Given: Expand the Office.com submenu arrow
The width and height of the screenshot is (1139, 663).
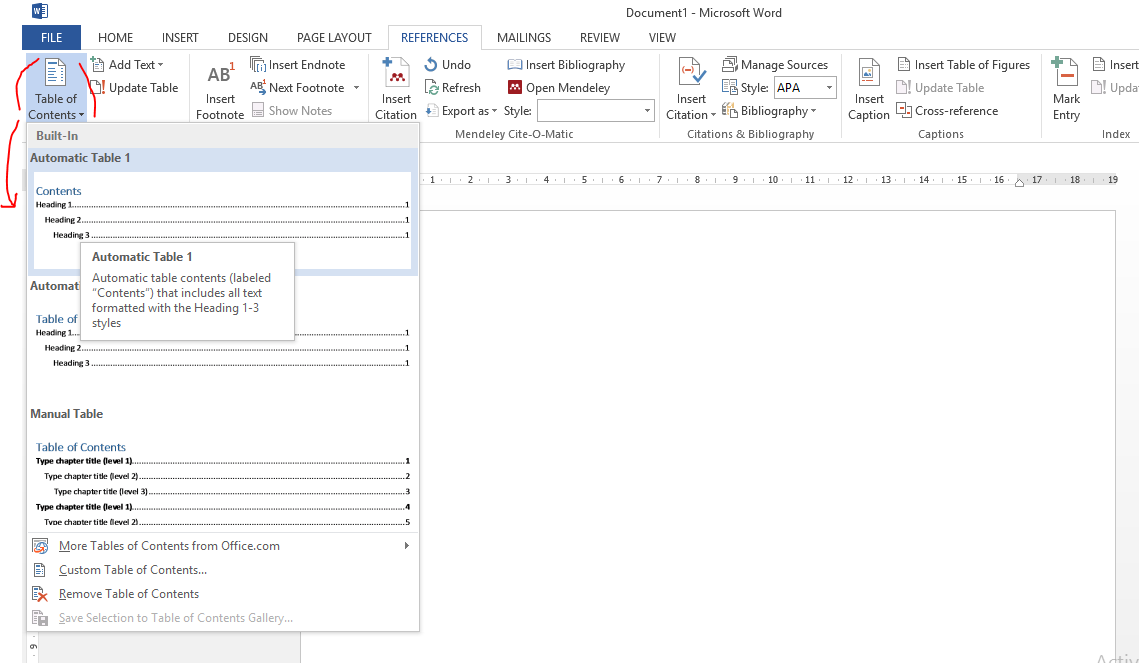Looking at the screenshot, I should click(407, 546).
